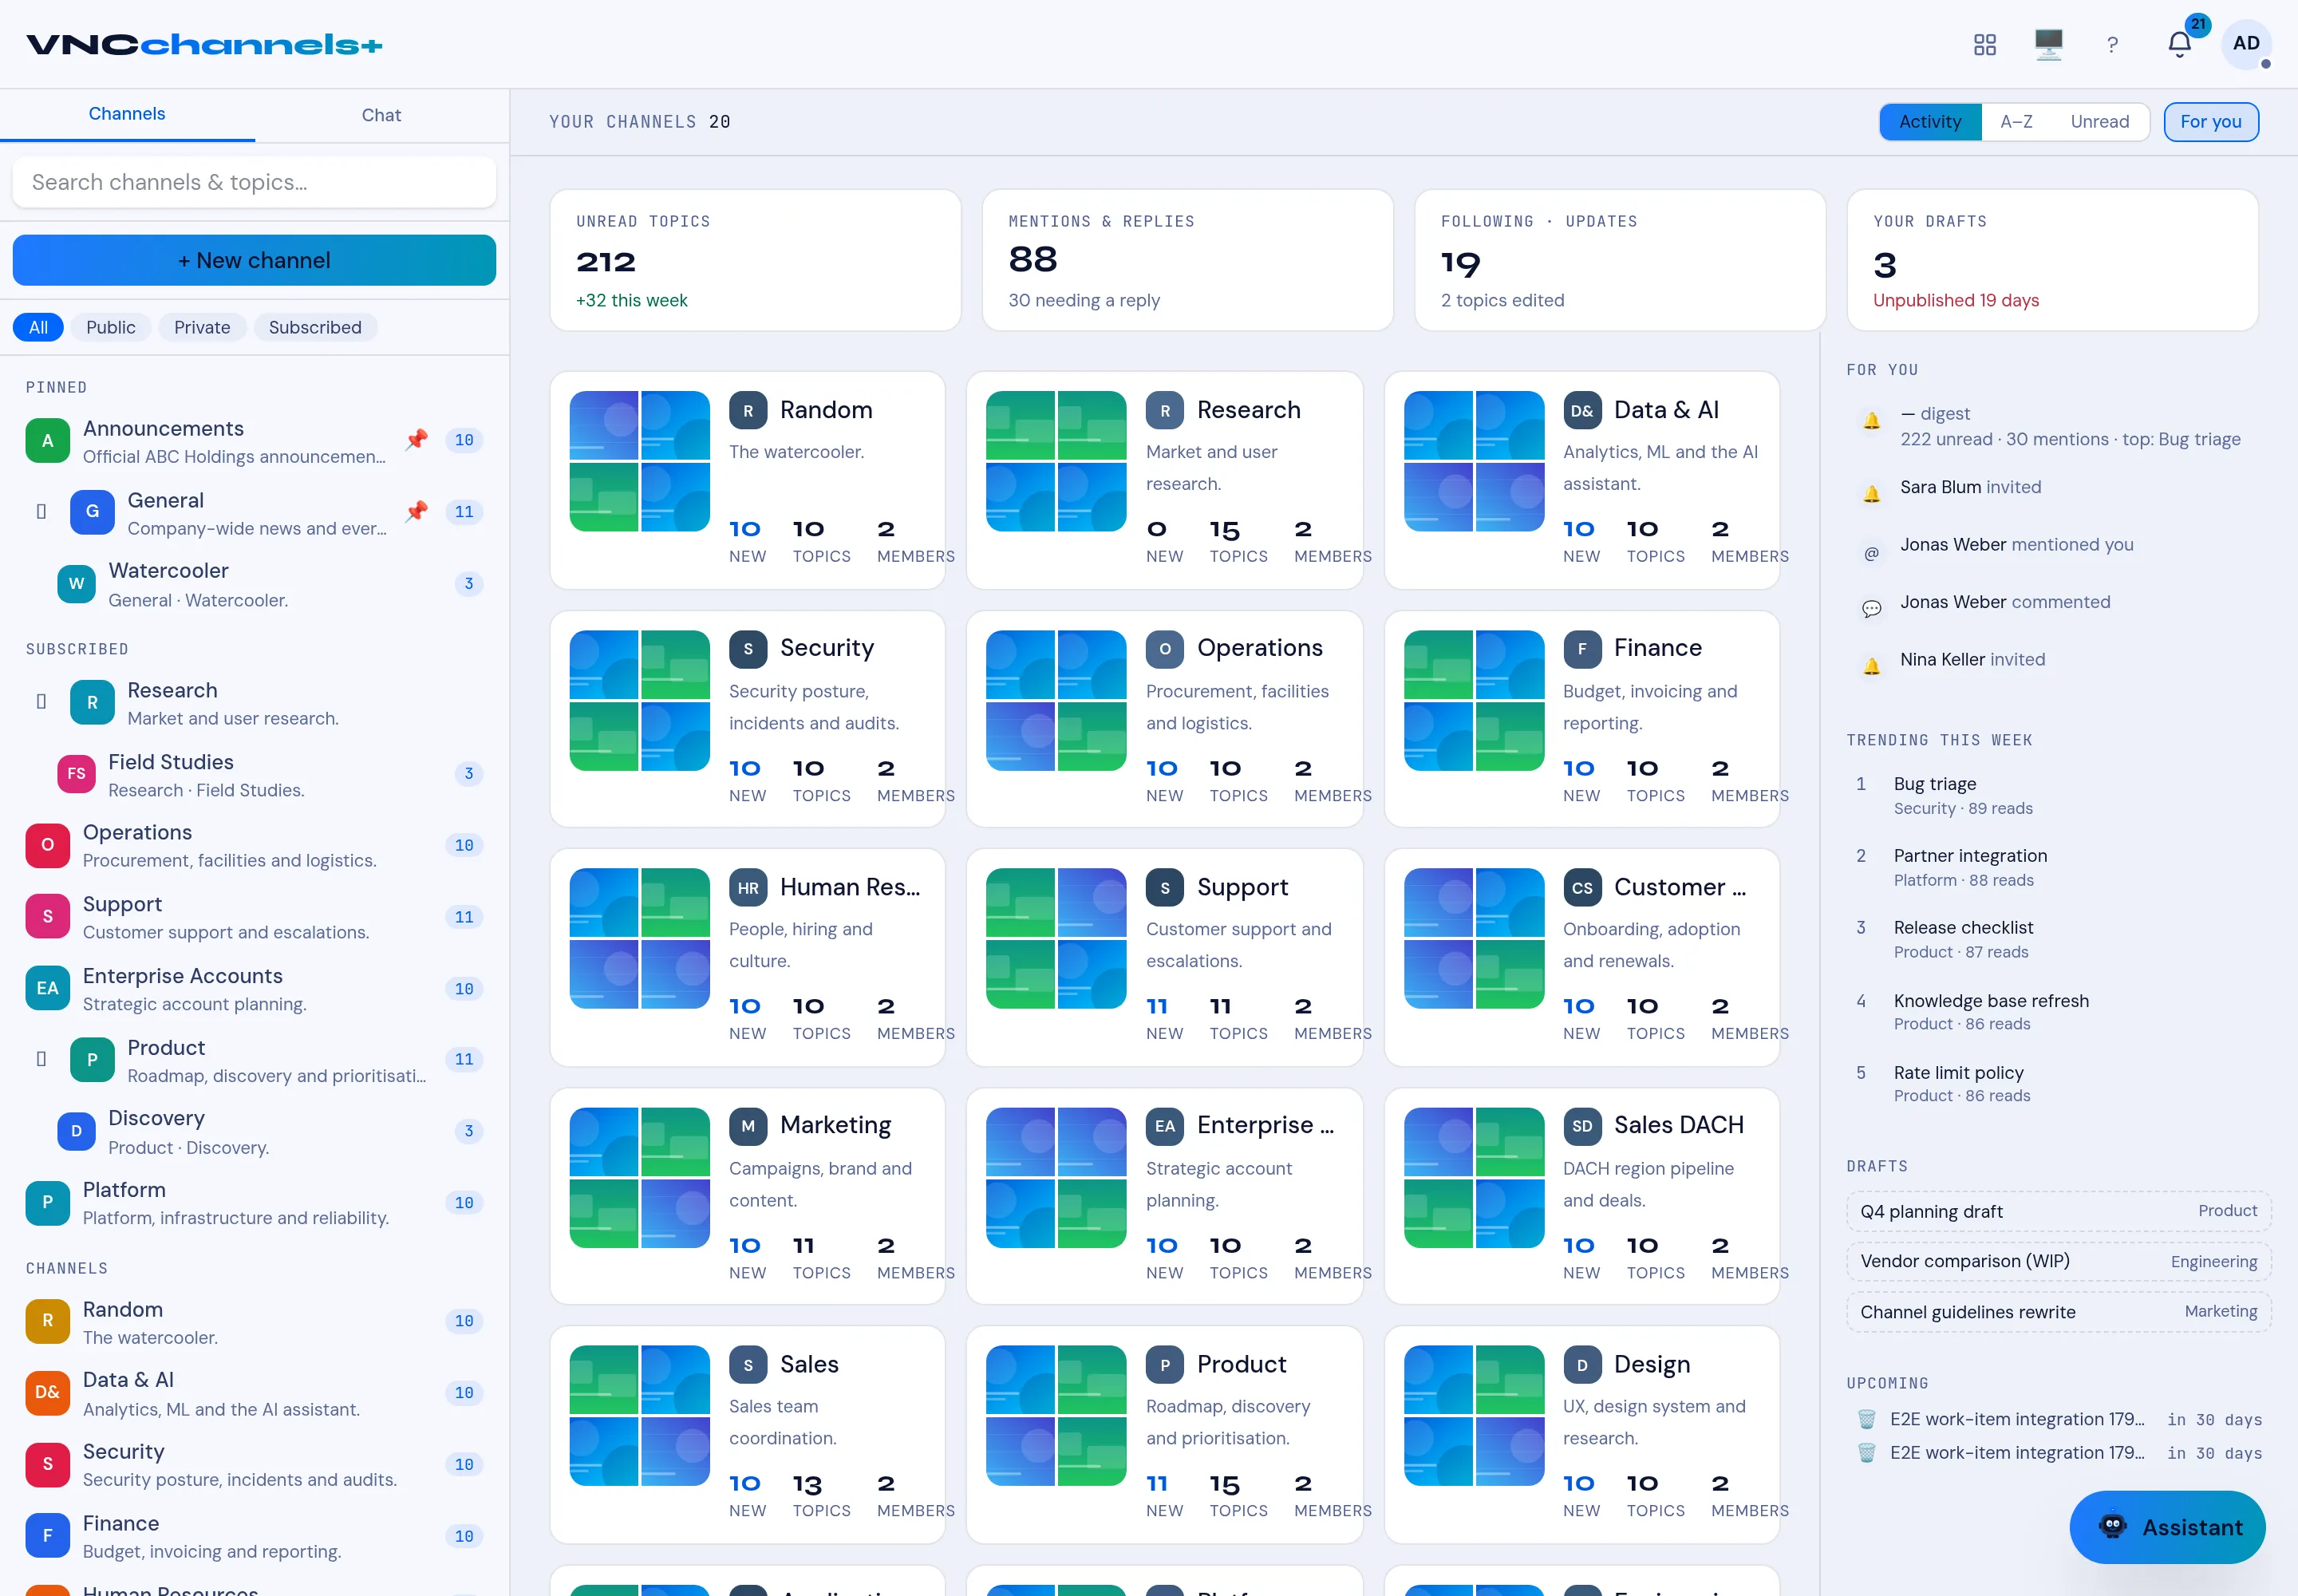Open the Random card thumbnail
This screenshot has height=1596, width=2298.
[639, 461]
